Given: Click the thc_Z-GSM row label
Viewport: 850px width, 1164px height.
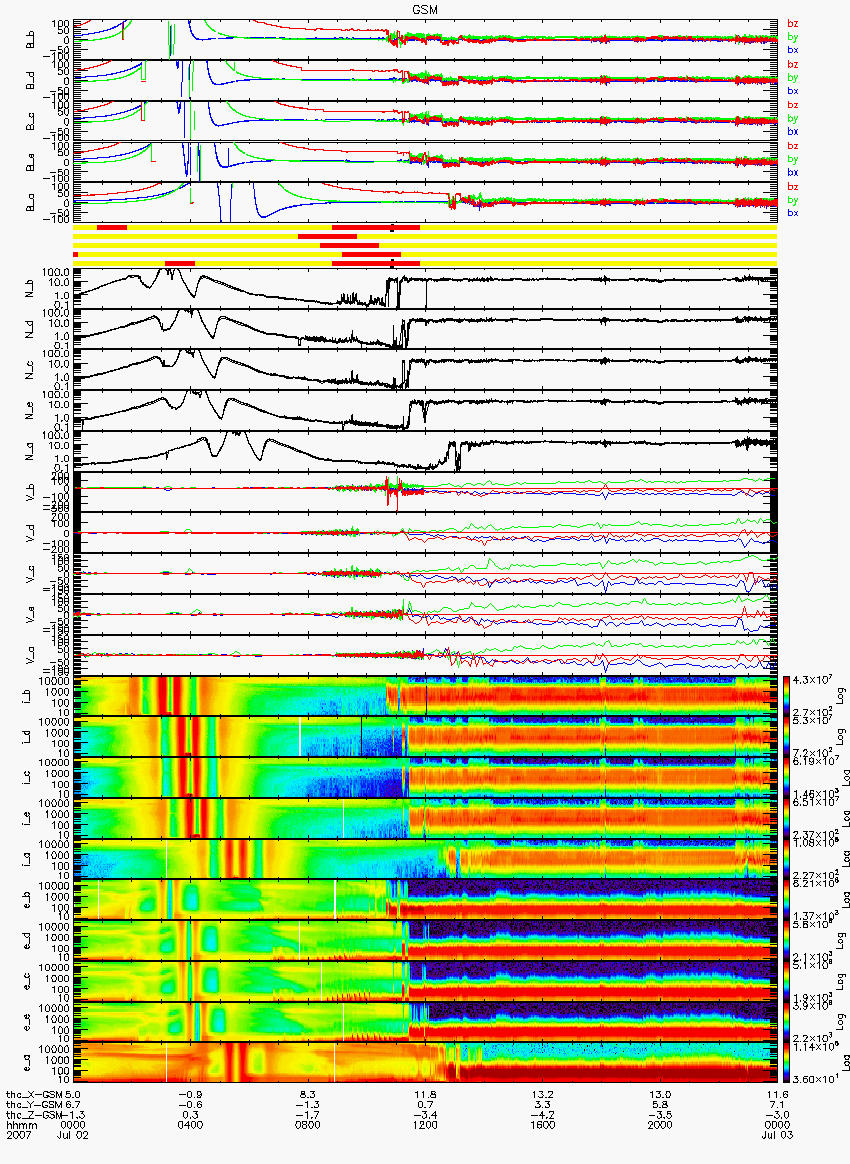Looking at the screenshot, I should (x=34, y=1116).
